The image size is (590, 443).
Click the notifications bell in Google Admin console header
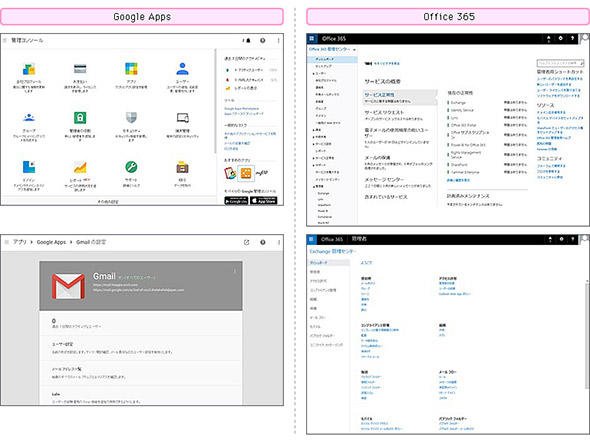[x=247, y=40]
